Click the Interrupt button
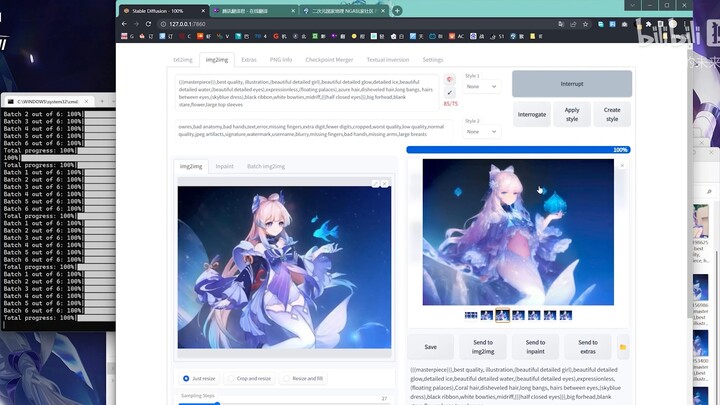The height and width of the screenshot is (405, 720). pos(572,84)
